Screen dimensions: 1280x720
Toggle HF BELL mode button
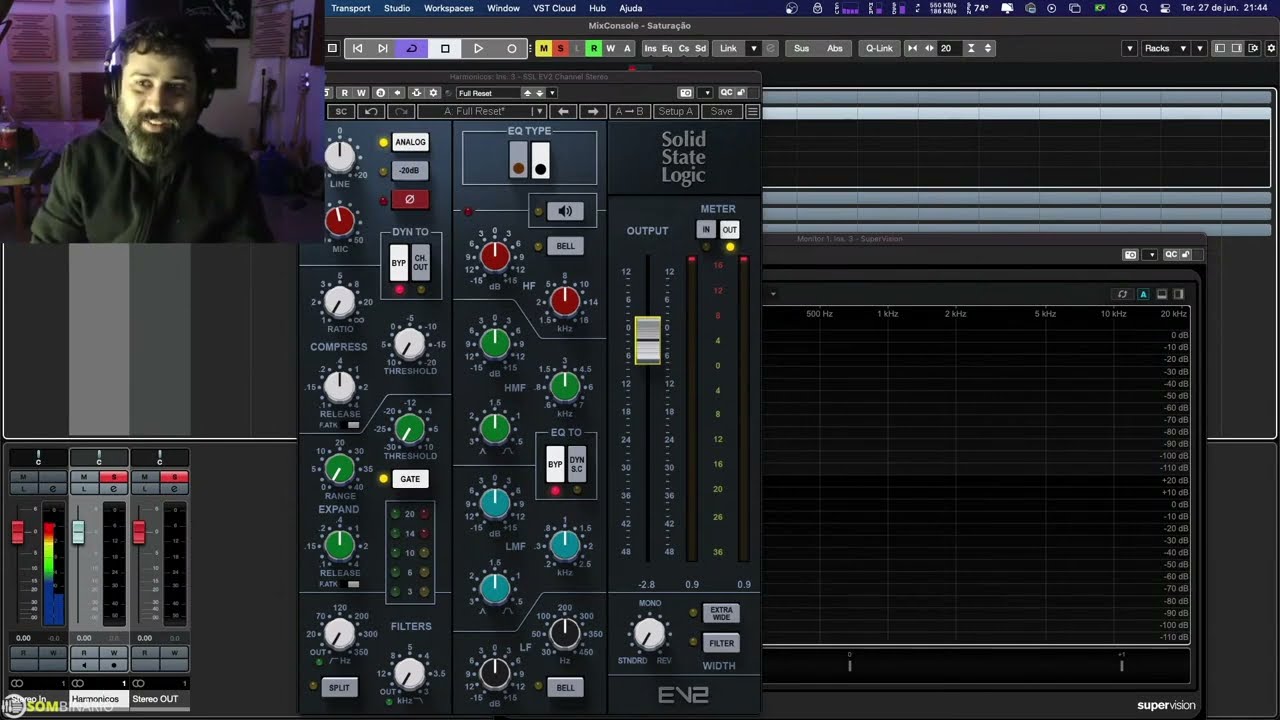[x=566, y=246]
